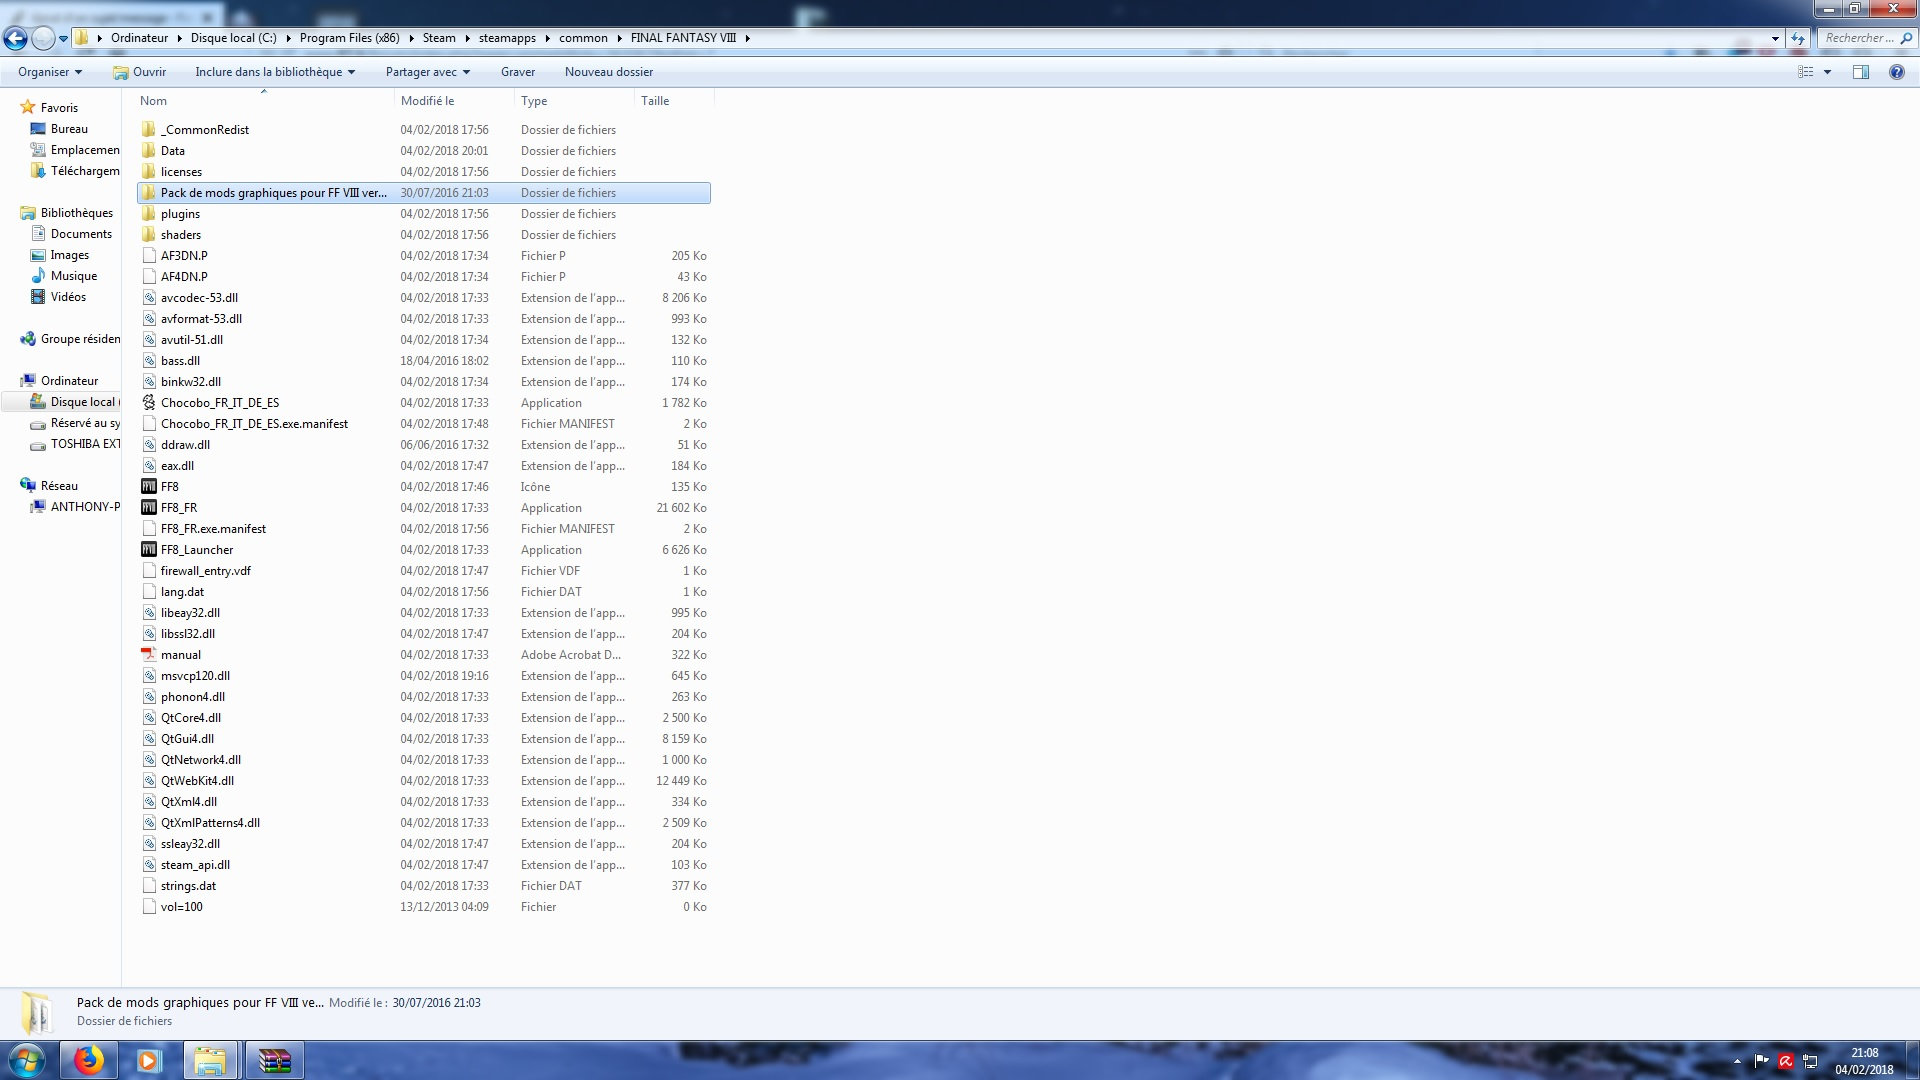
Task: Click the Graver button
Action: point(517,72)
